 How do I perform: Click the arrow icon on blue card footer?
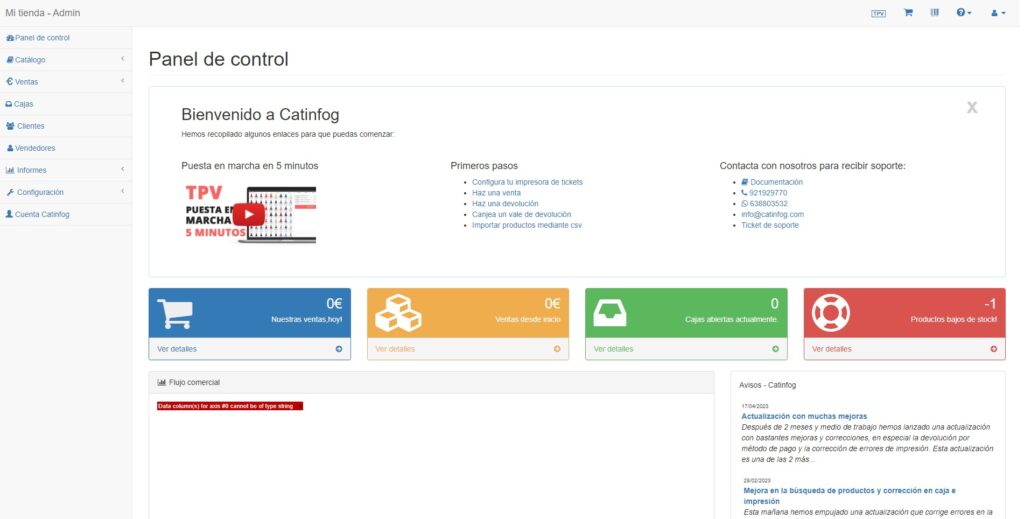339,349
